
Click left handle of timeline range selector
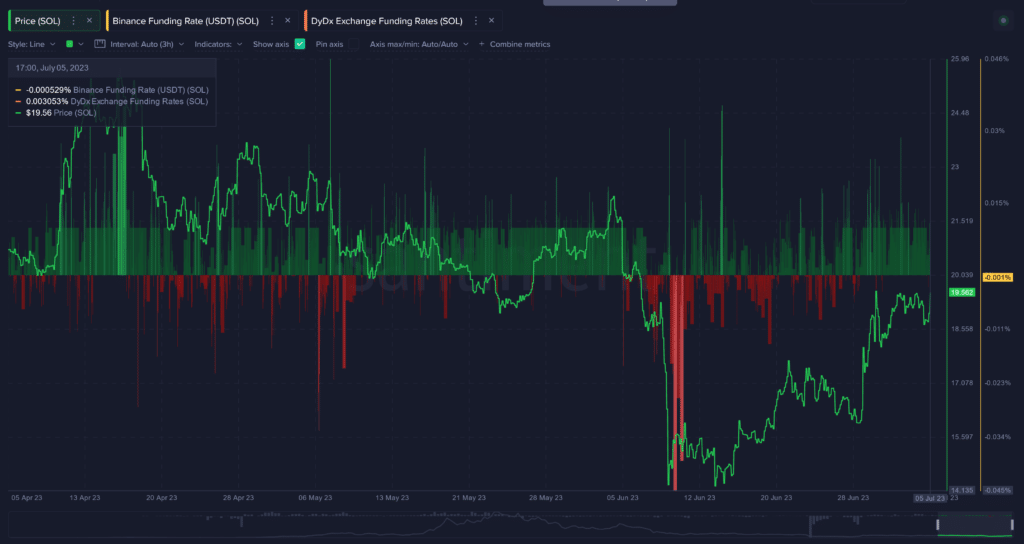tap(938, 524)
